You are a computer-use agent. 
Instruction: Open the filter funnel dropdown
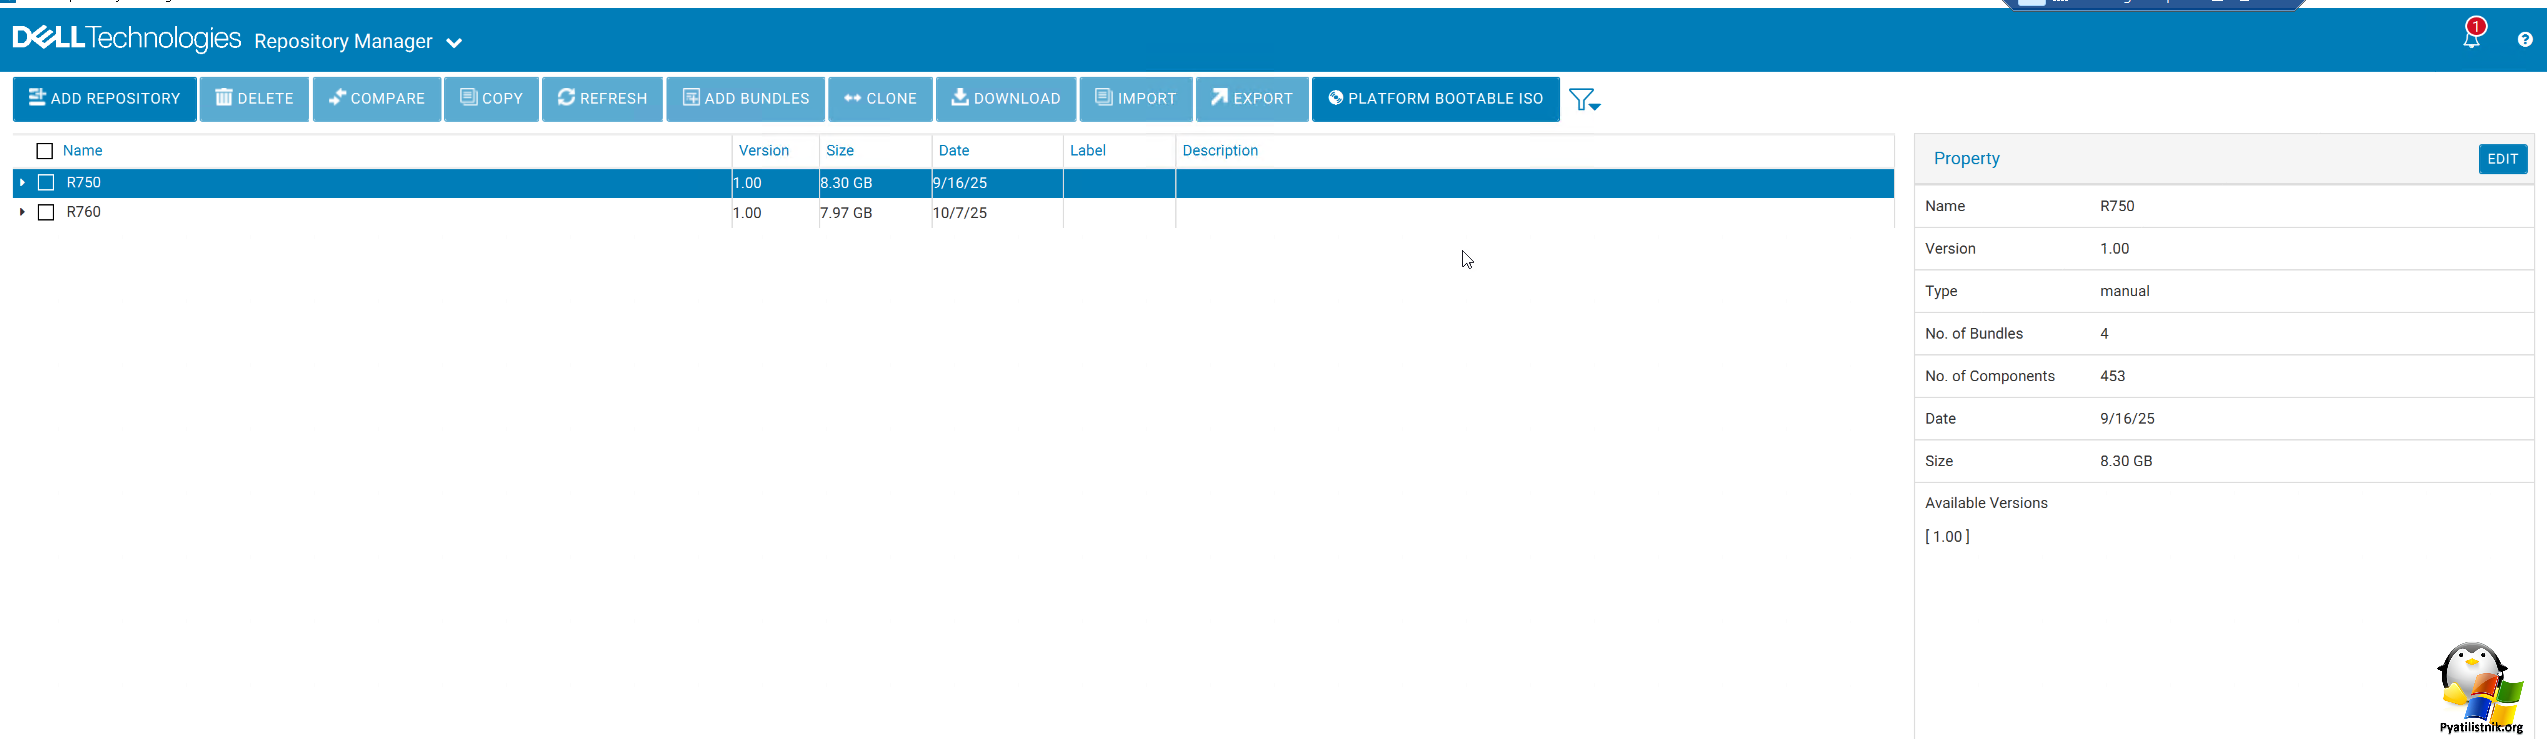point(1584,100)
